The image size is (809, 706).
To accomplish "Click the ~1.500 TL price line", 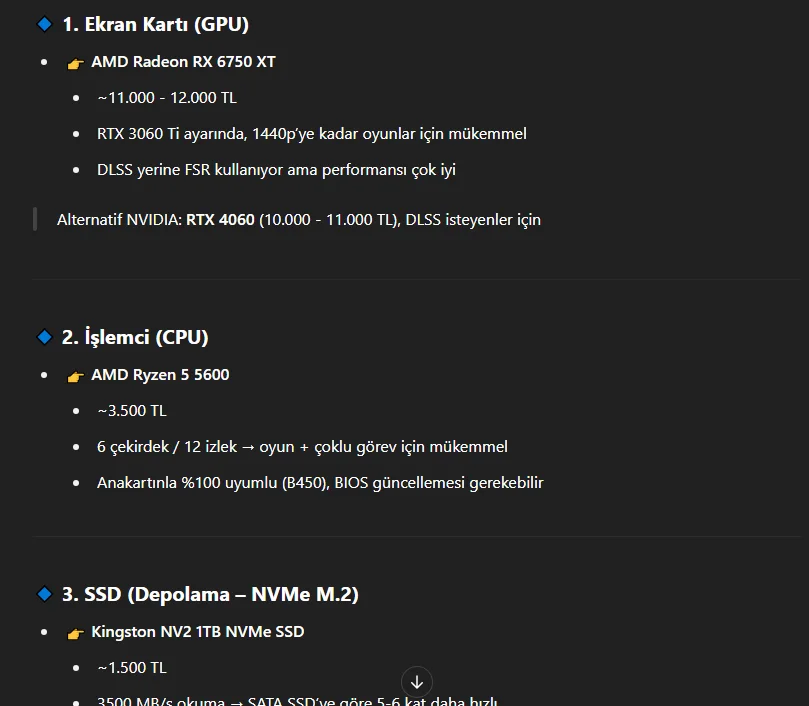I will (132, 668).
